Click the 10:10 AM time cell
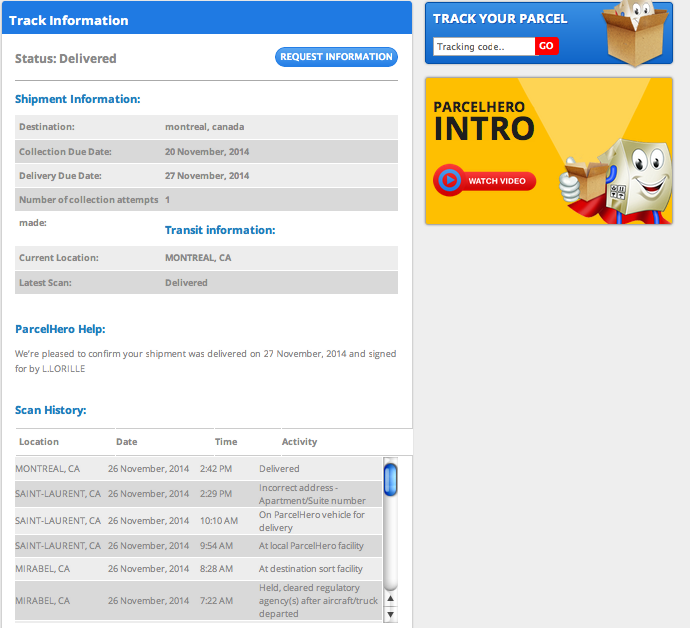The image size is (690, 628). [x=219, y=521]
